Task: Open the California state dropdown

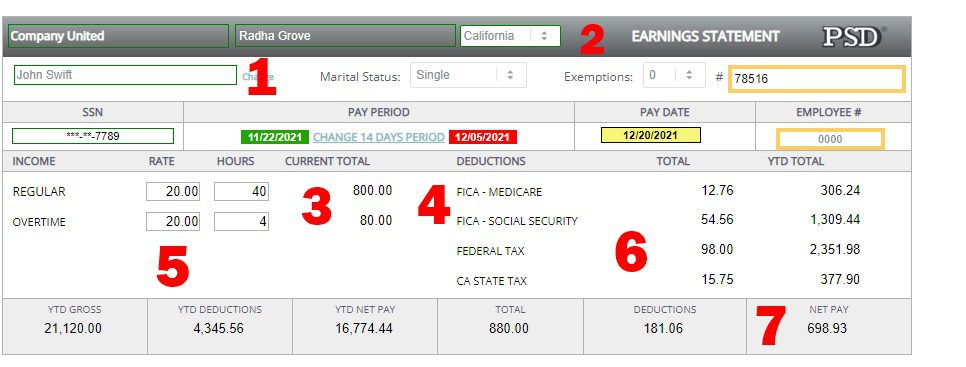Action: (510, 36)
